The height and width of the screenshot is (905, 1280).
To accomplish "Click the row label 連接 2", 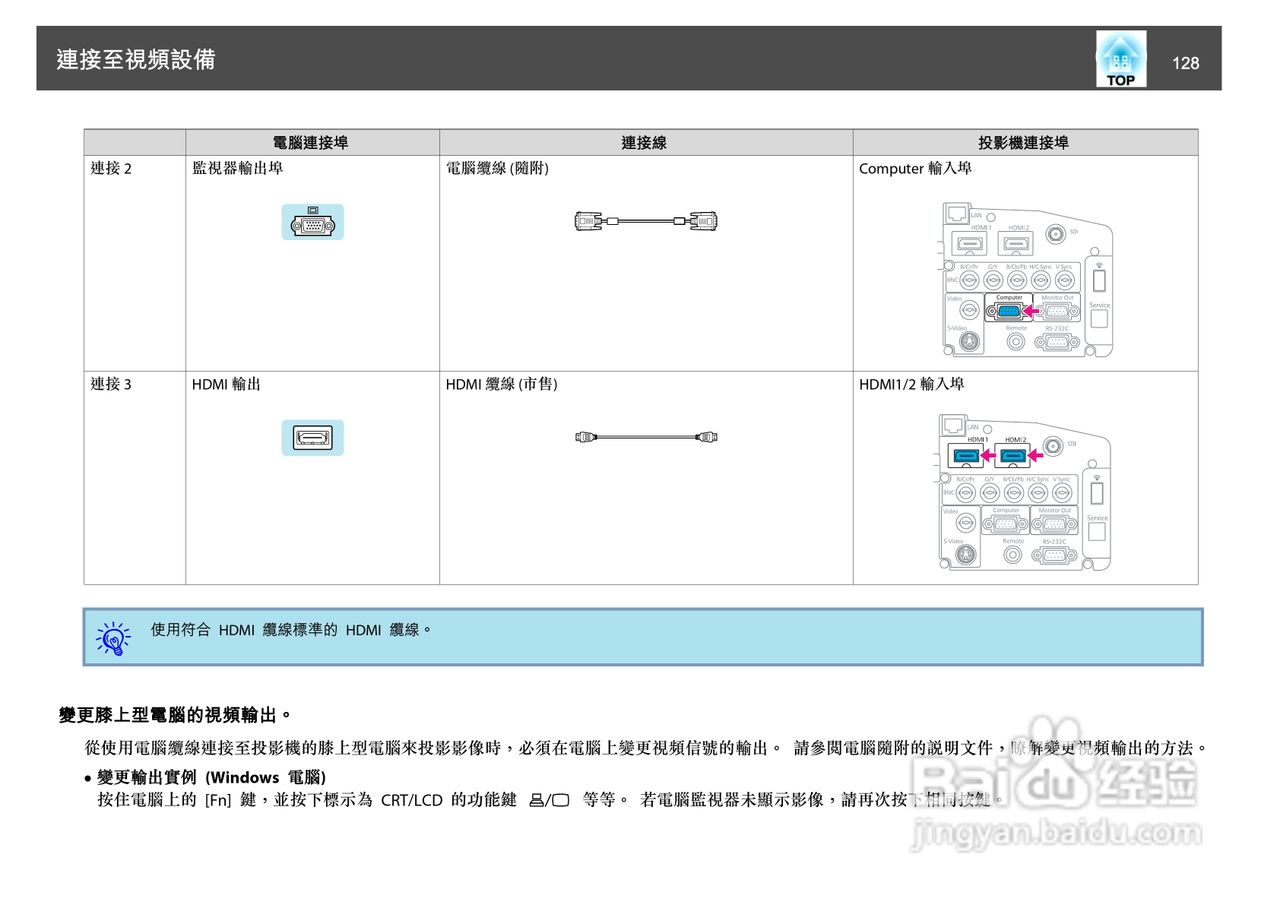I will point(111,168).
